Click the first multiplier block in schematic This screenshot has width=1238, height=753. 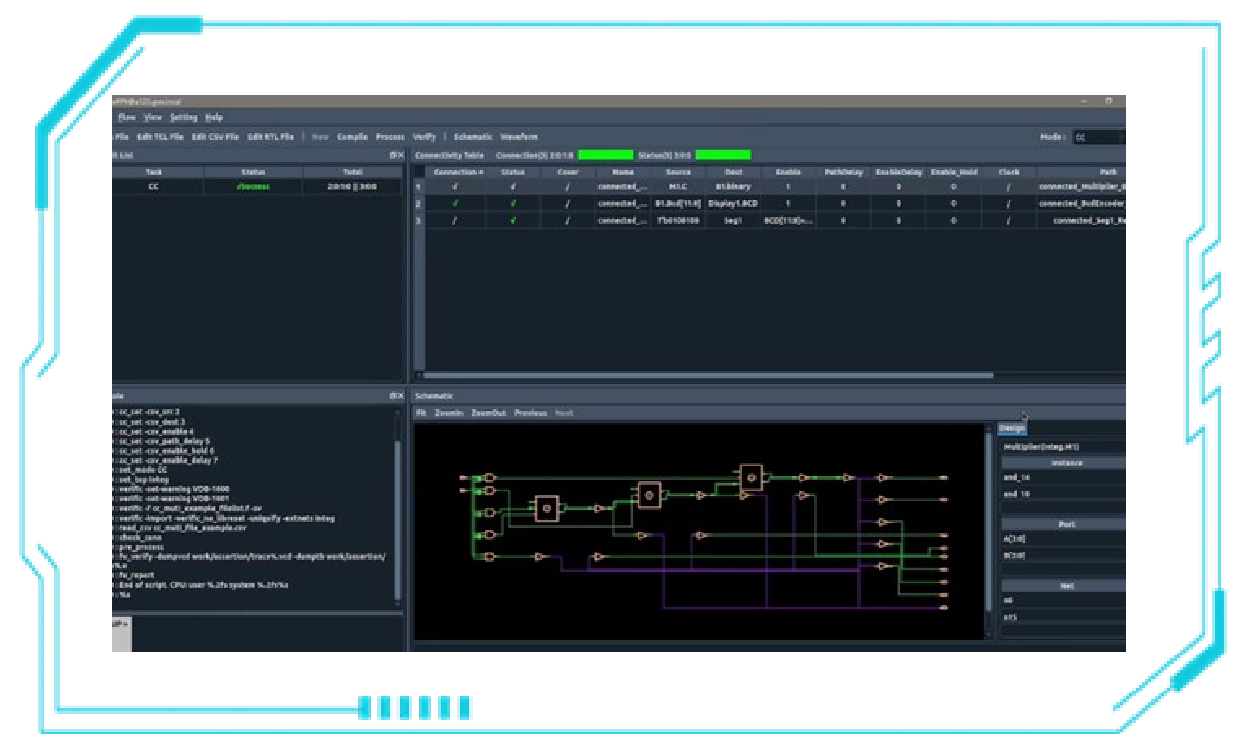[x=546, y=508]
